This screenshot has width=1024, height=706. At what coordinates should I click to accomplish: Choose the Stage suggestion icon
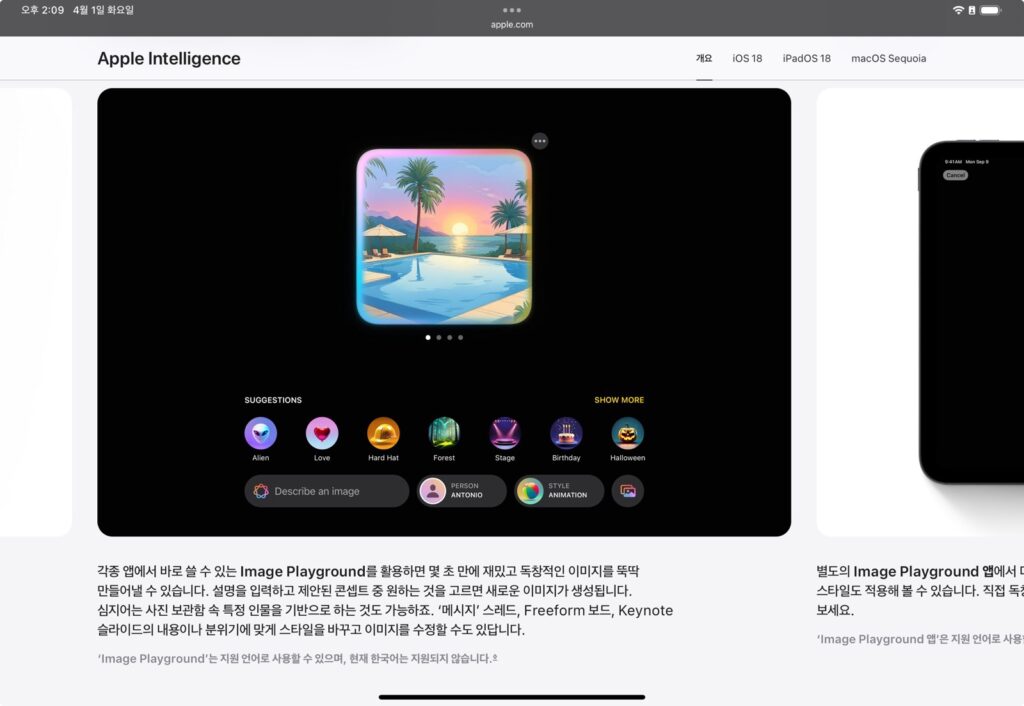pyautogui.click(x=505, y=433)
